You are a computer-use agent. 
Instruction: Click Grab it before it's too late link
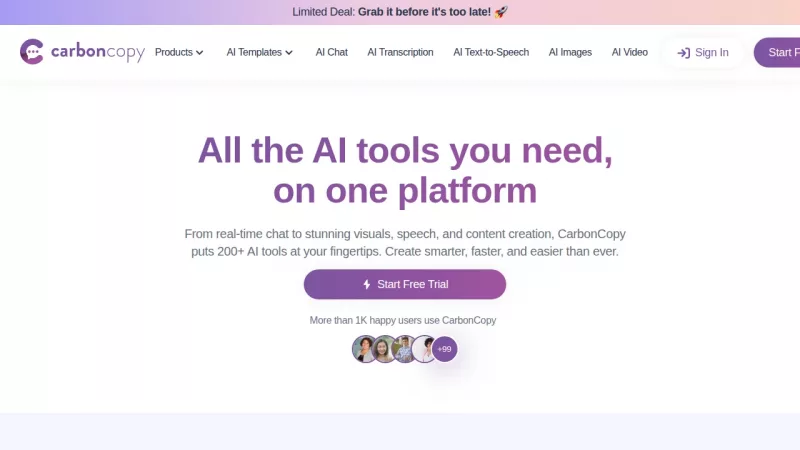(x=424, y=12)
